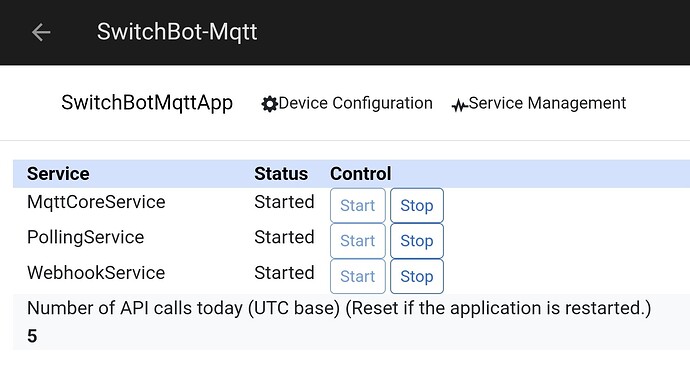Viewport: 690px width, 374px height.
Task: Go back with the left arrow icon
Action: [x=41, y=32]
